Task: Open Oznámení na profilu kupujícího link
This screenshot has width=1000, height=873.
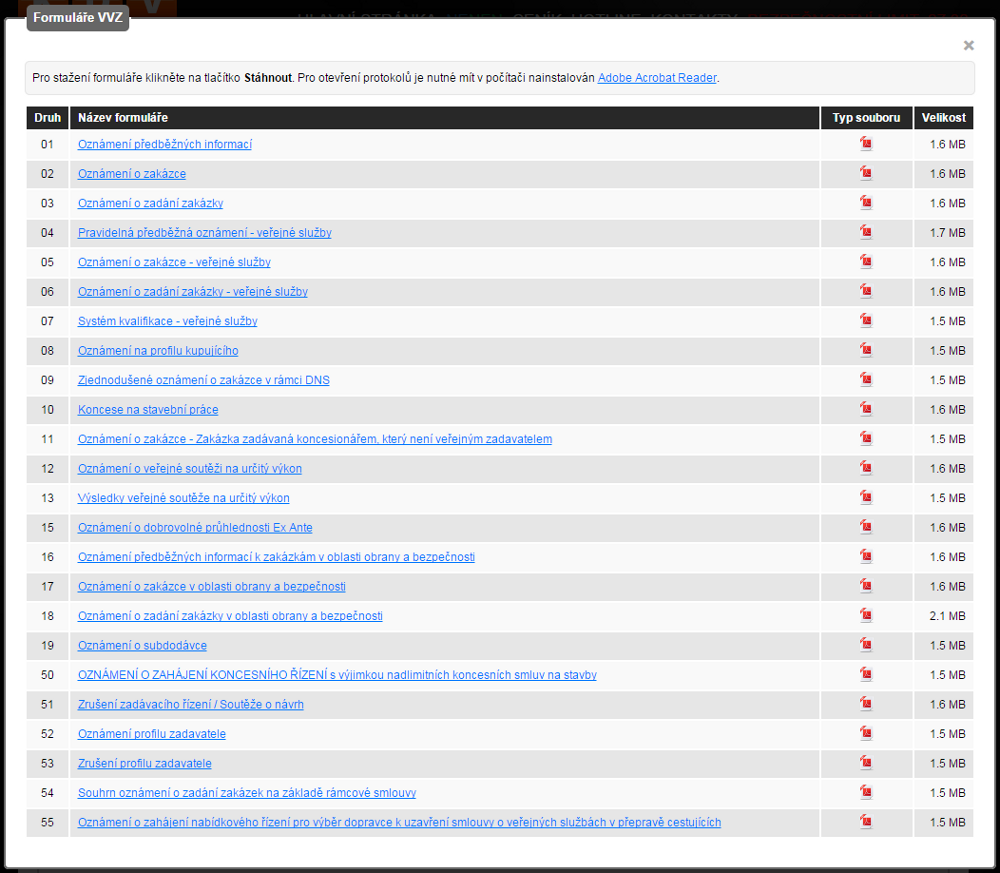Action: (x=158, y=351)
